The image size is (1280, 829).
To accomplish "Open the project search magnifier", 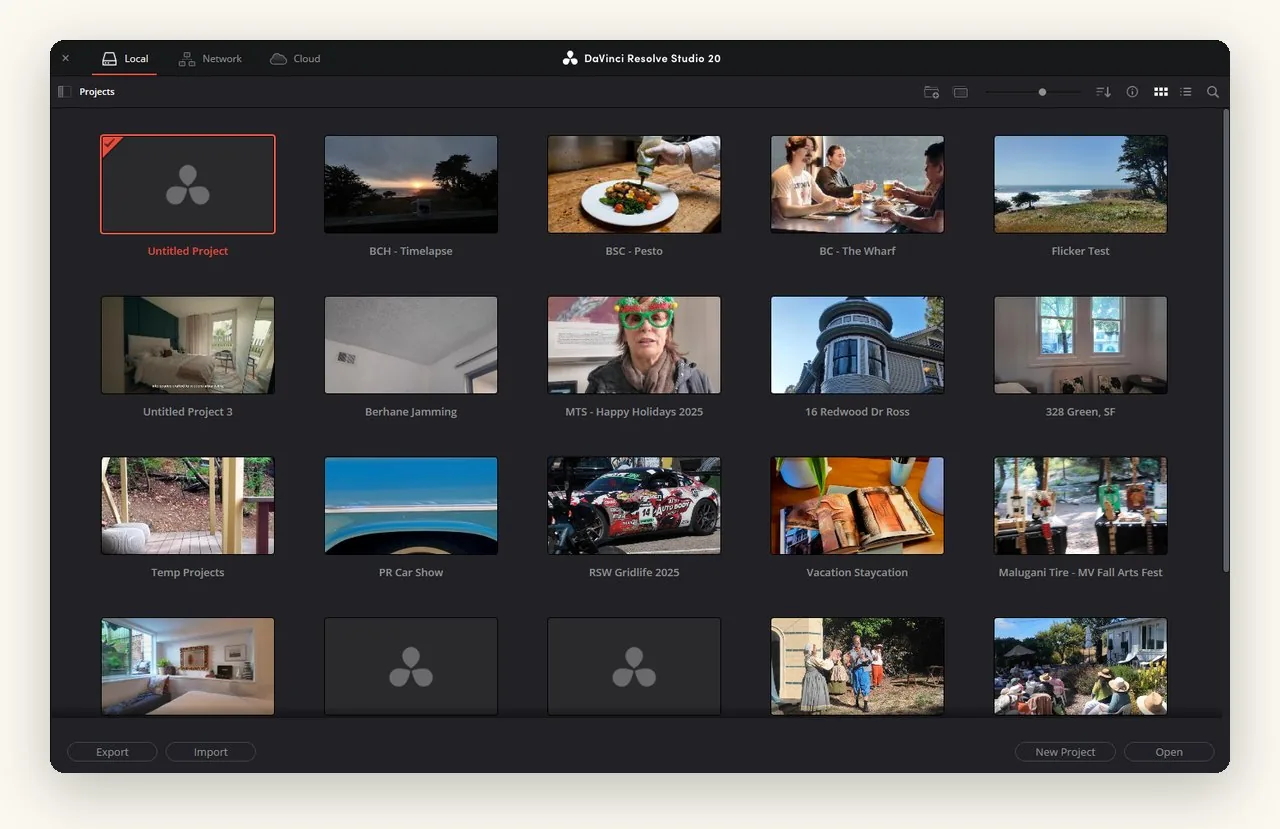I will [x=1213, y=92].
